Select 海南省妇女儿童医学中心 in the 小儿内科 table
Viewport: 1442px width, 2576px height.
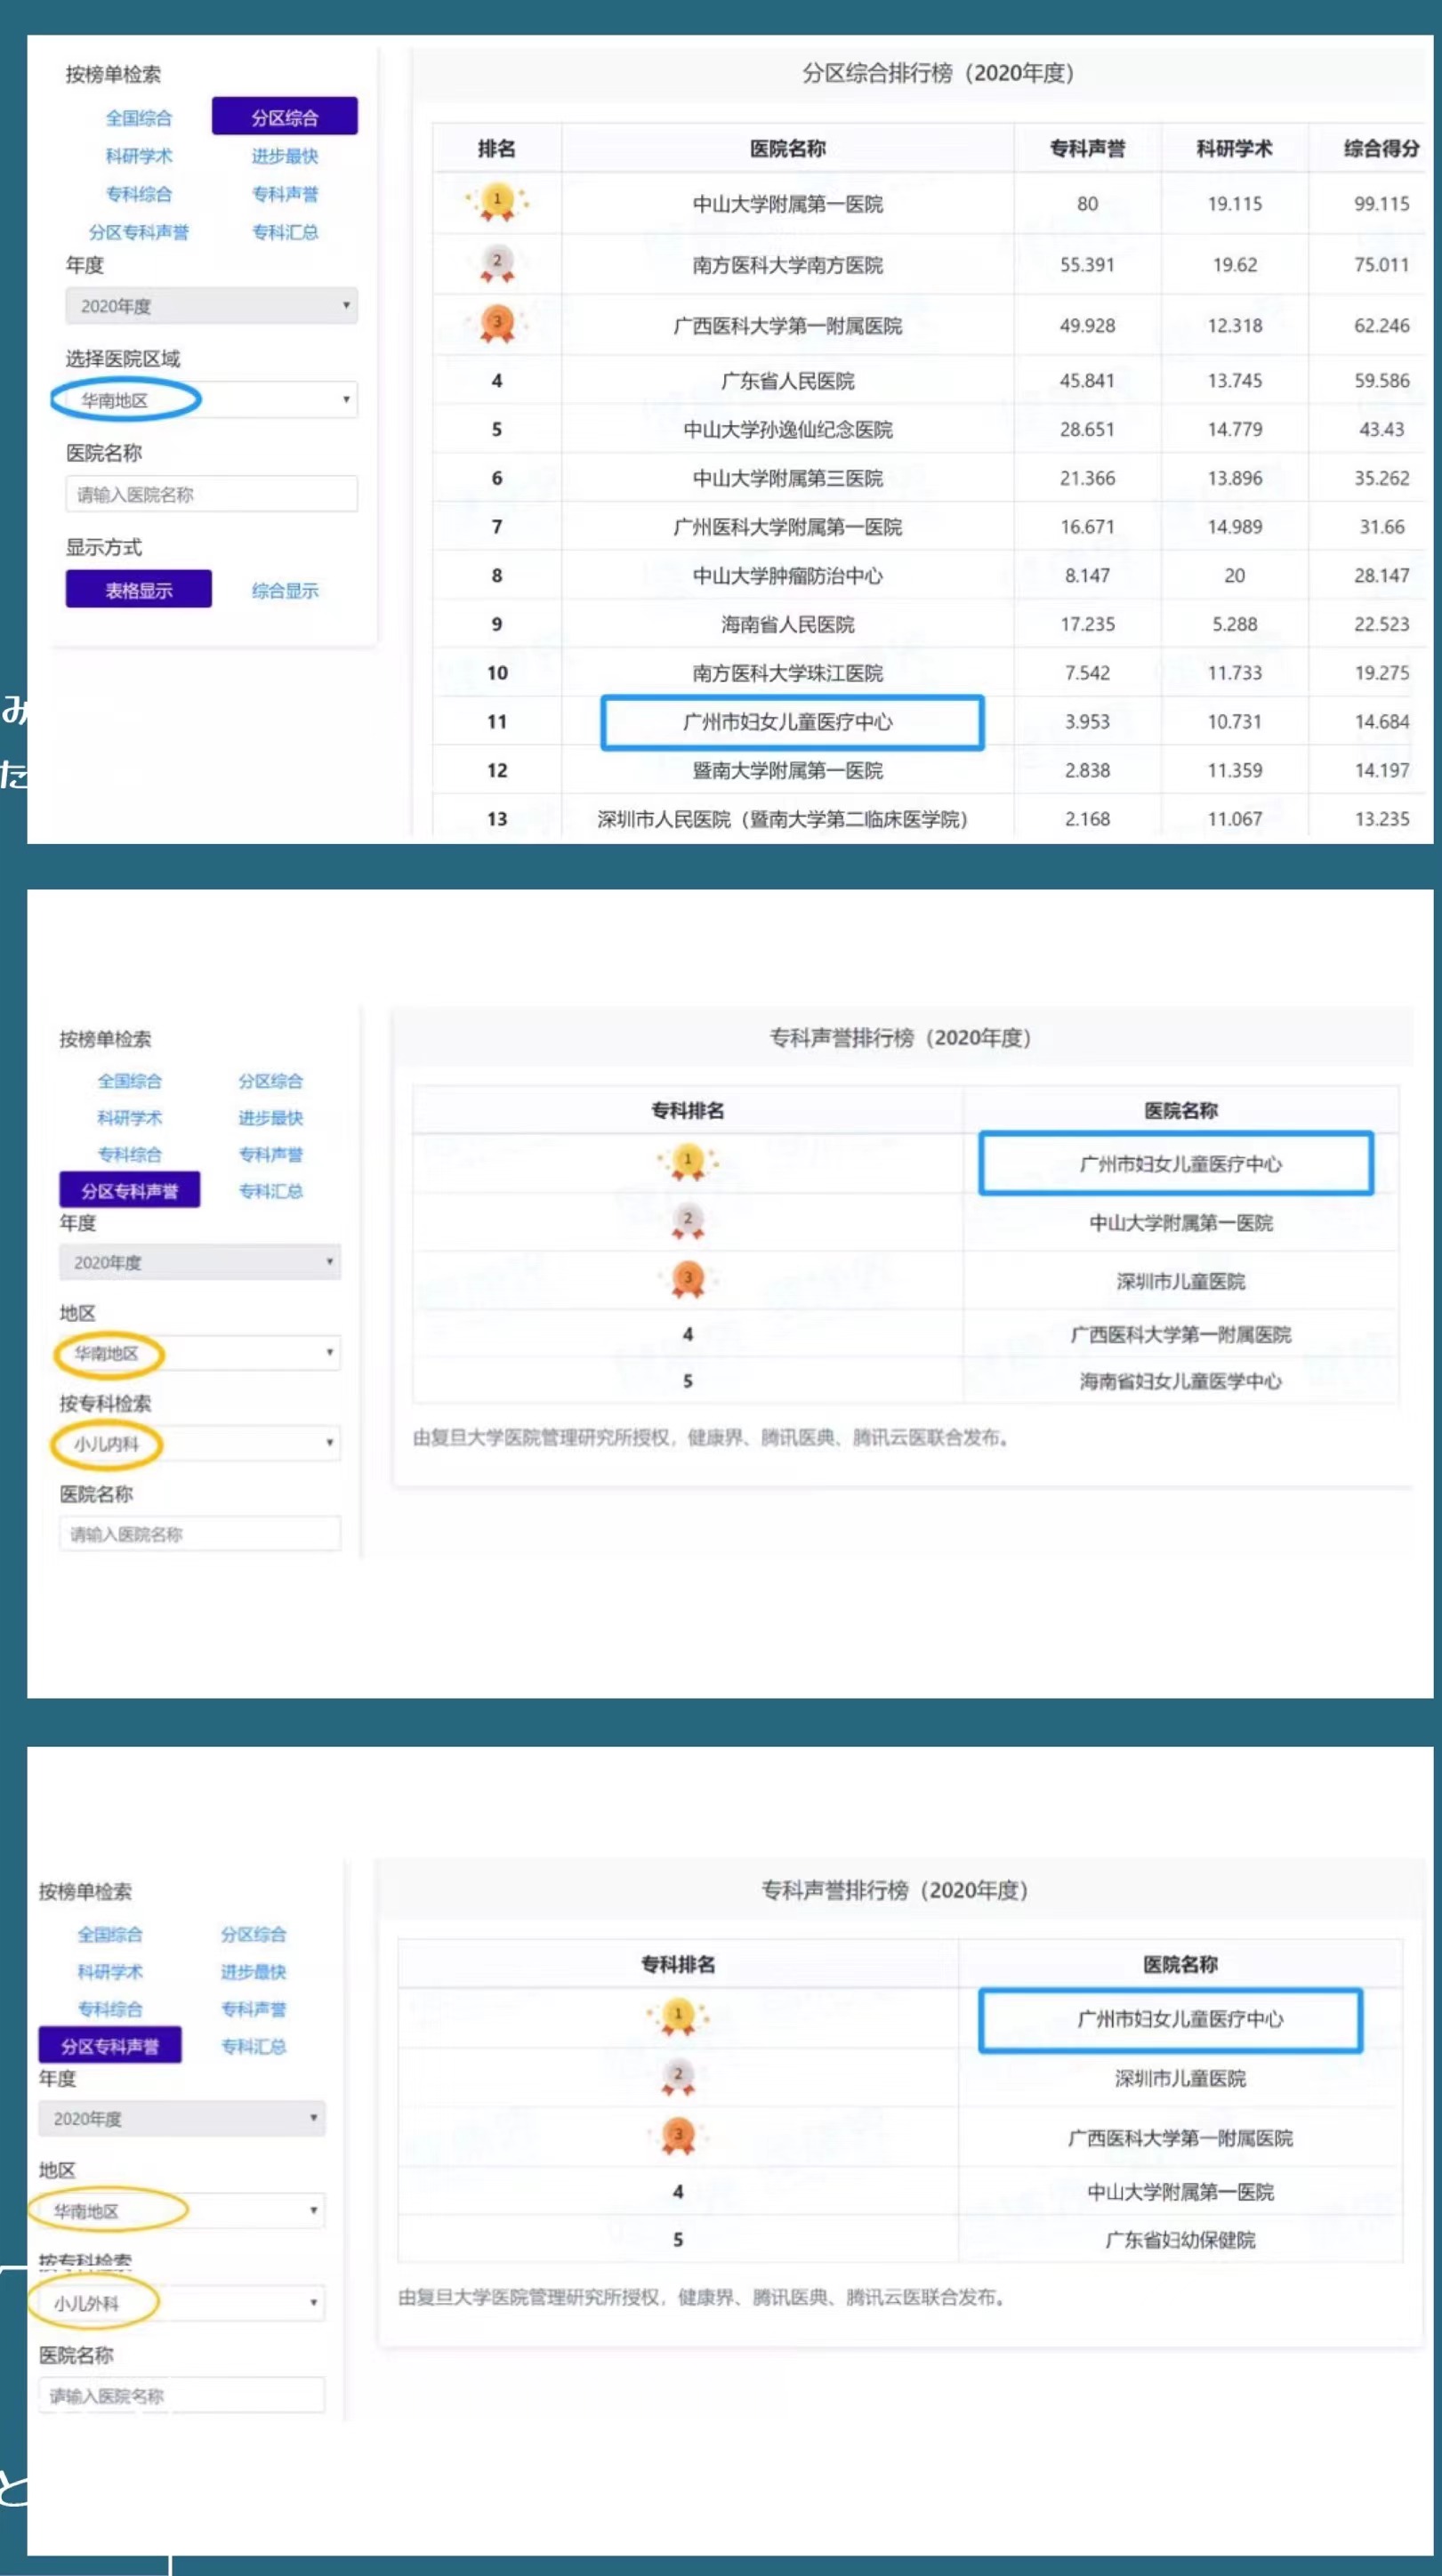pyautogui.click(x=1180, y=1381)
